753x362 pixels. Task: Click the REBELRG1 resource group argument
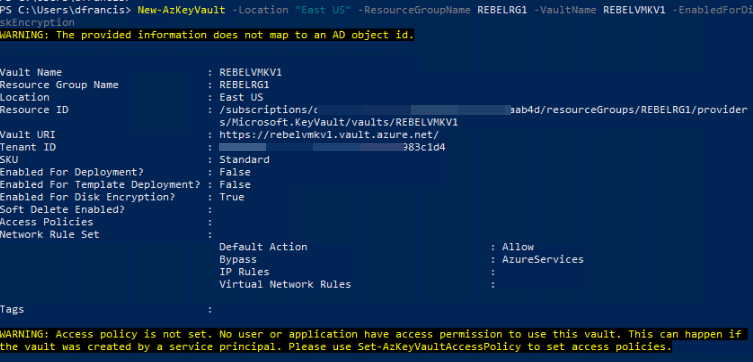[x=502, y=10]
